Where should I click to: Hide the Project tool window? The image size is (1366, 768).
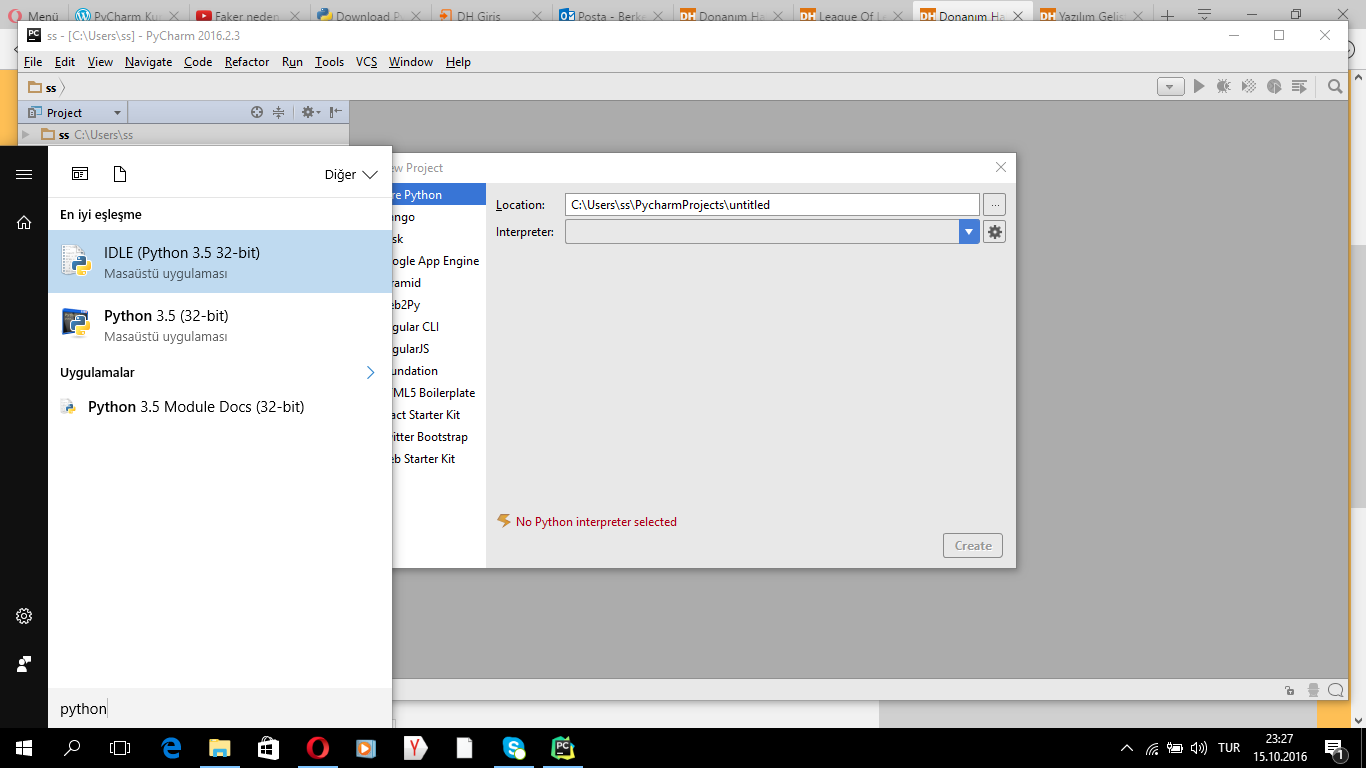[x=336, y=112]
